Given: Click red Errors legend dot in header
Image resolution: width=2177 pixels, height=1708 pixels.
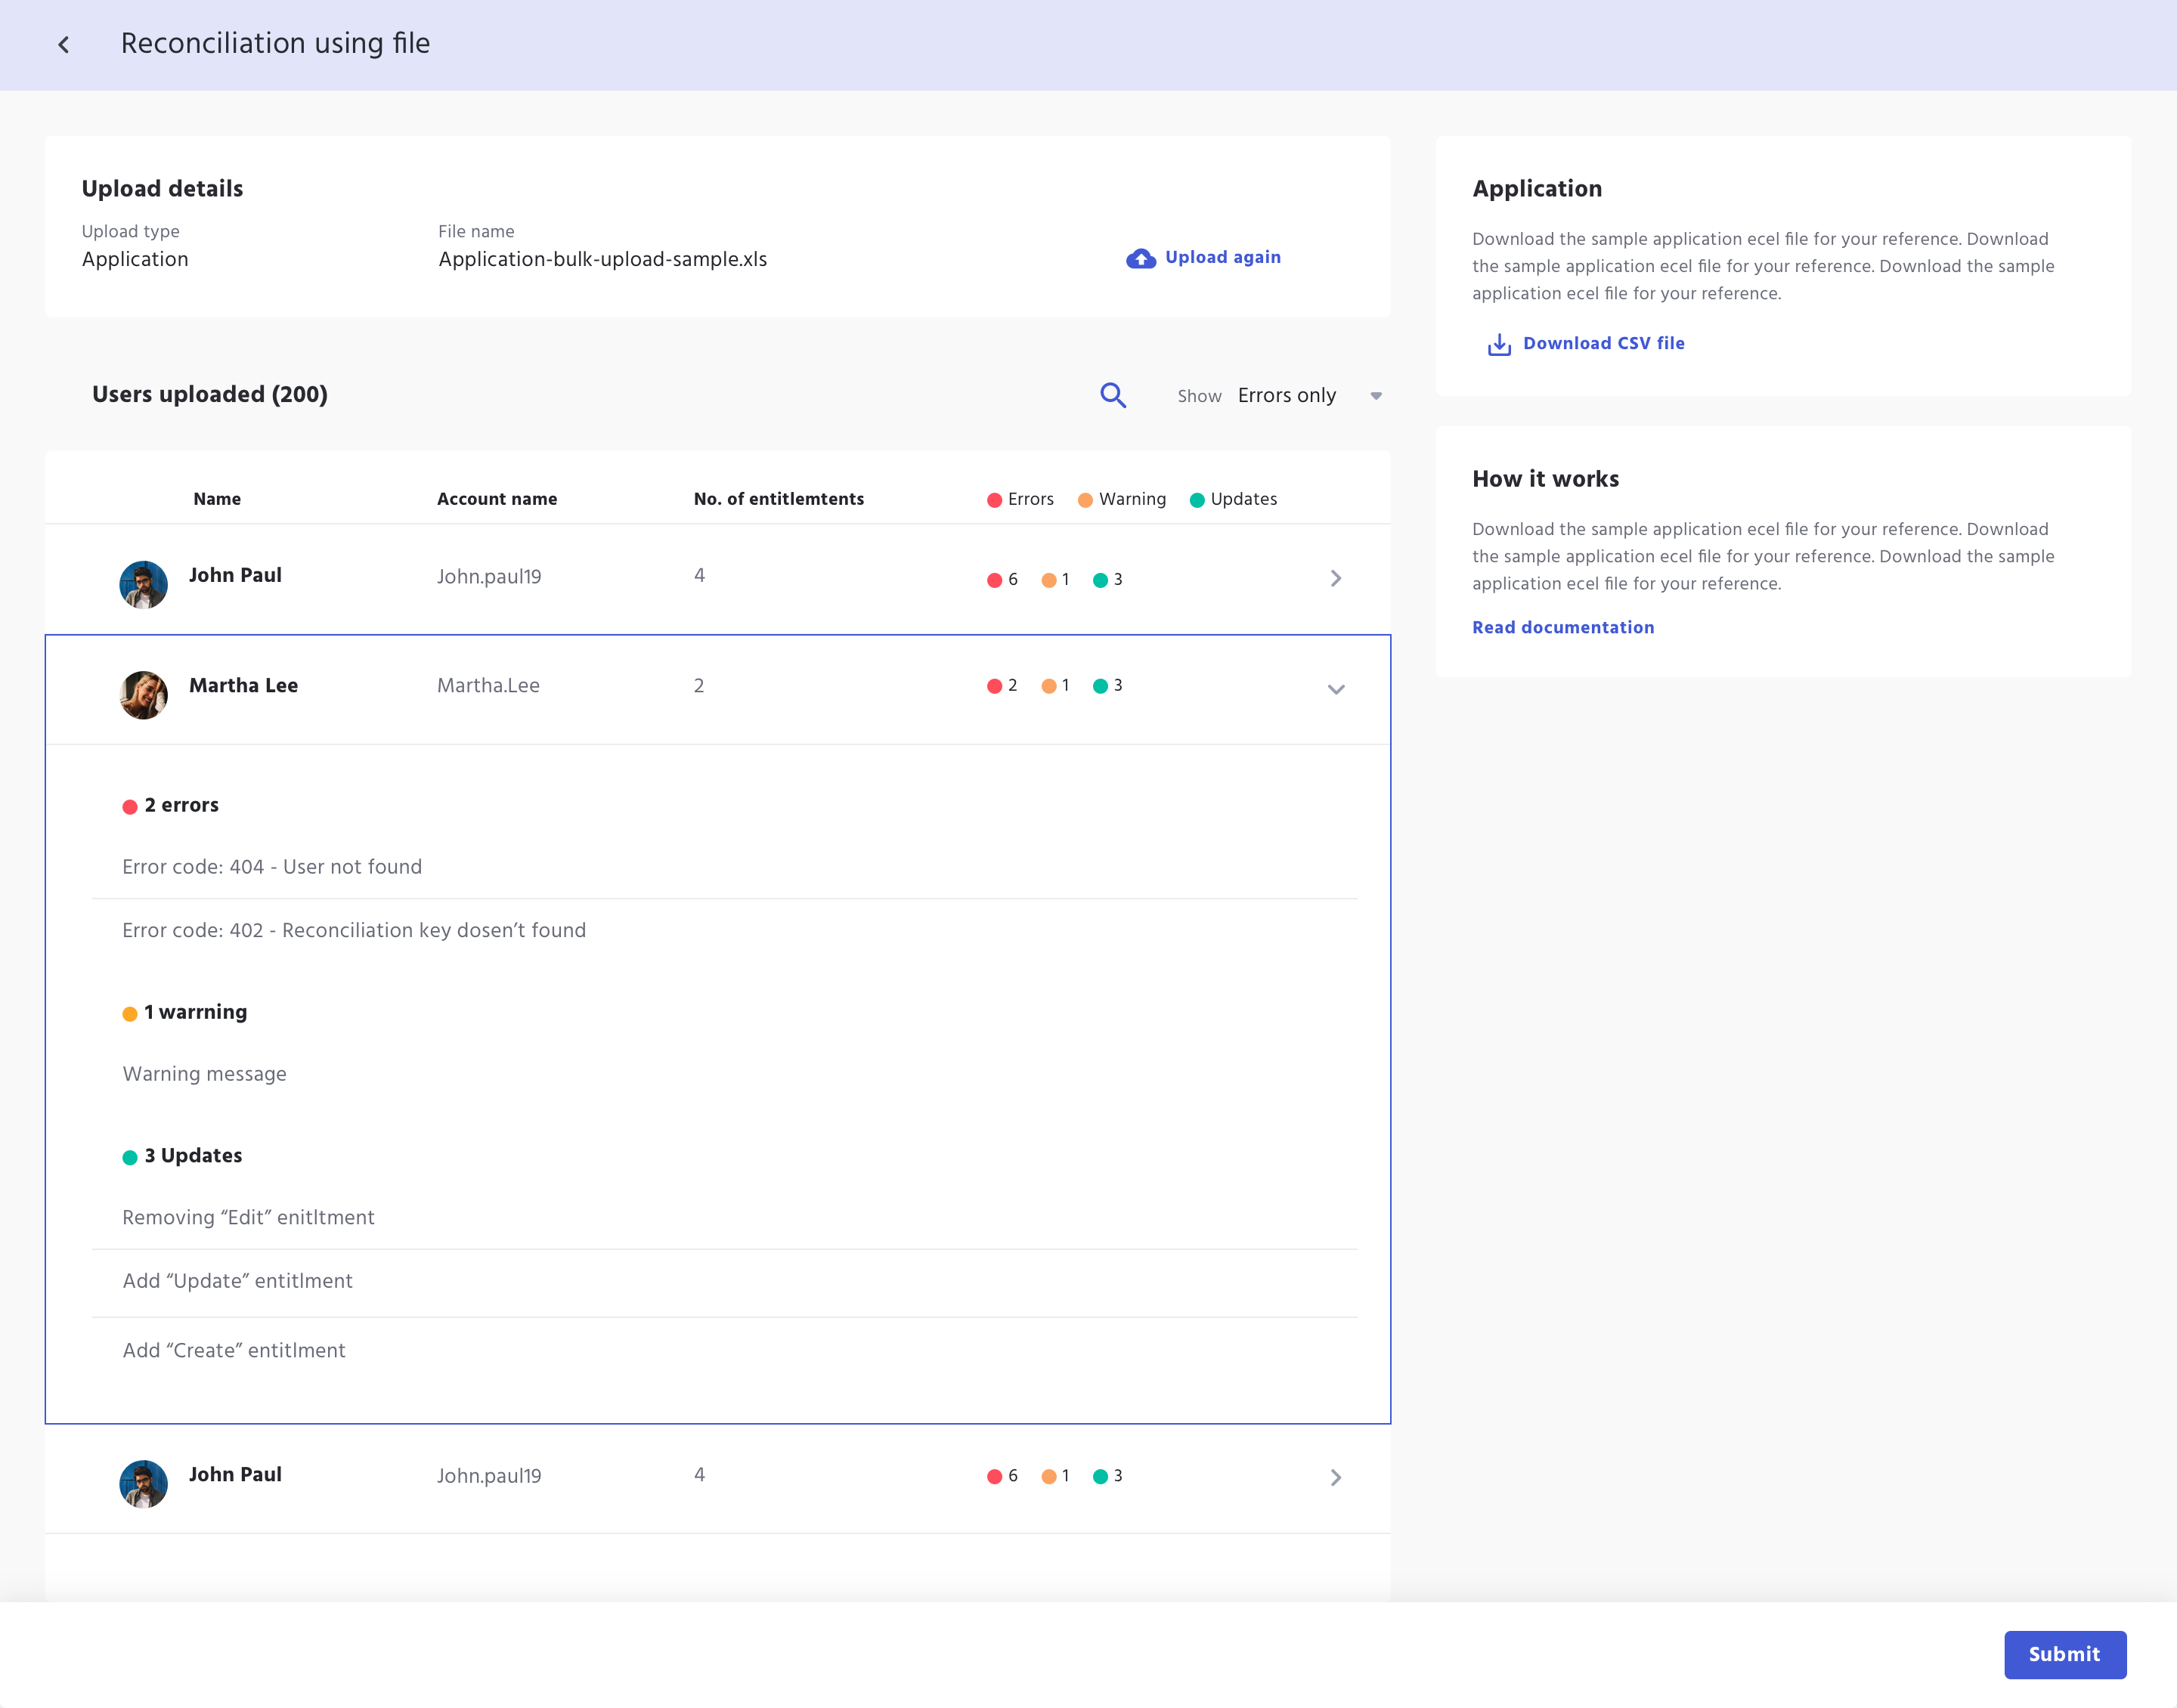Looking at the screenshot, I should pos(994,500).
